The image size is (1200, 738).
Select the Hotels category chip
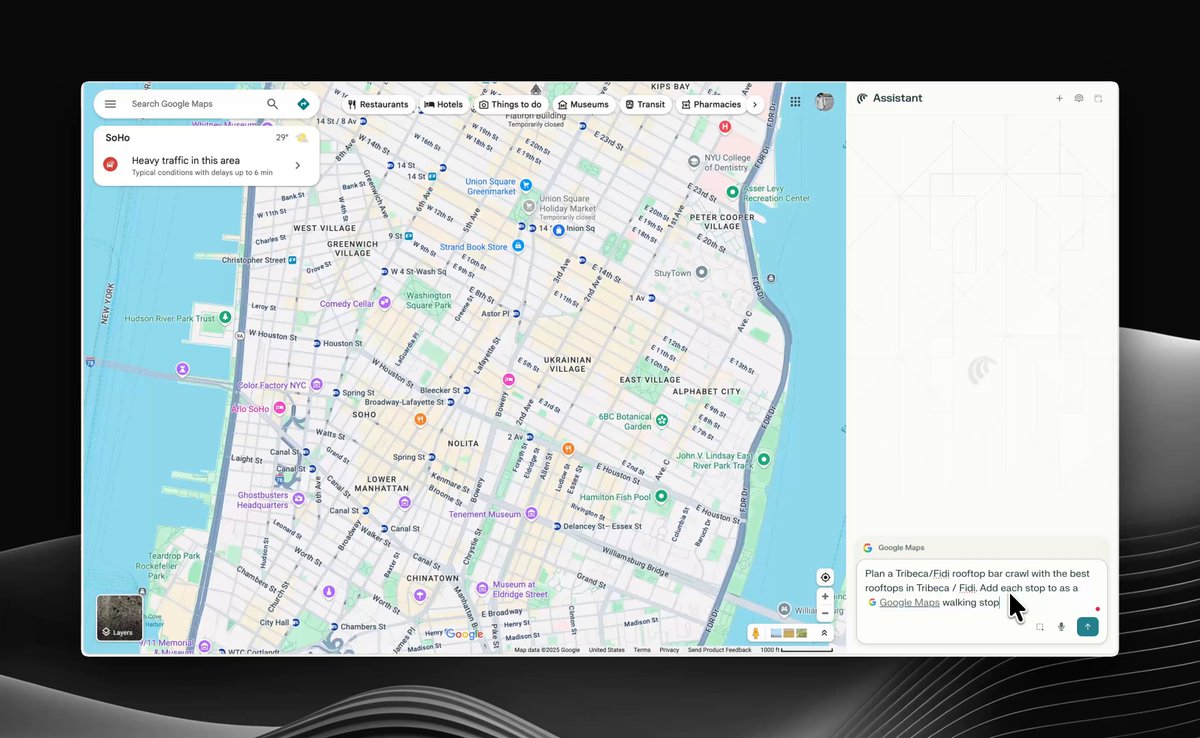443,104
